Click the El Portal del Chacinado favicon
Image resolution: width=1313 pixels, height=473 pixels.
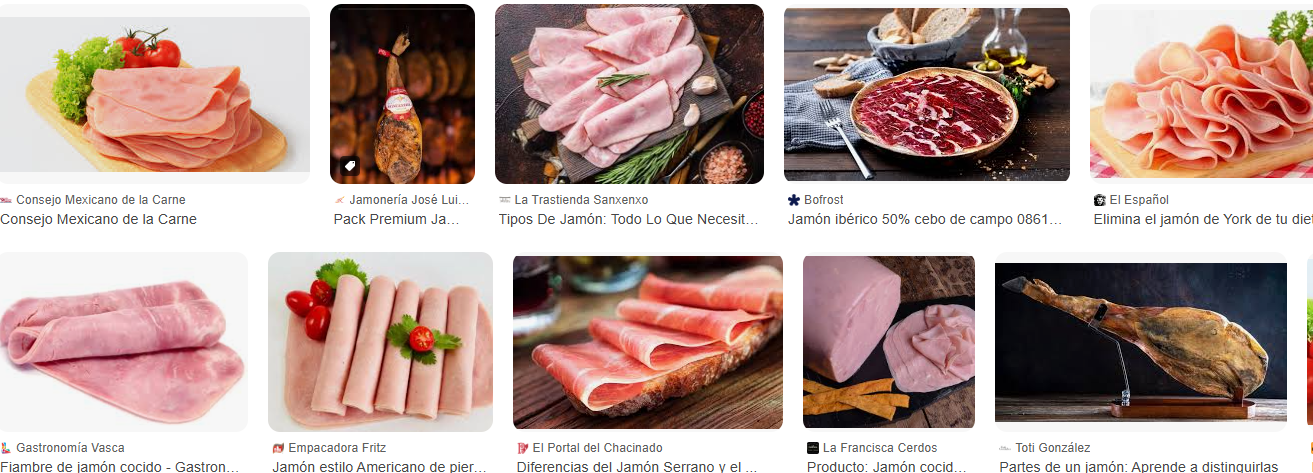pyautogui.click(x=523, y=448)
